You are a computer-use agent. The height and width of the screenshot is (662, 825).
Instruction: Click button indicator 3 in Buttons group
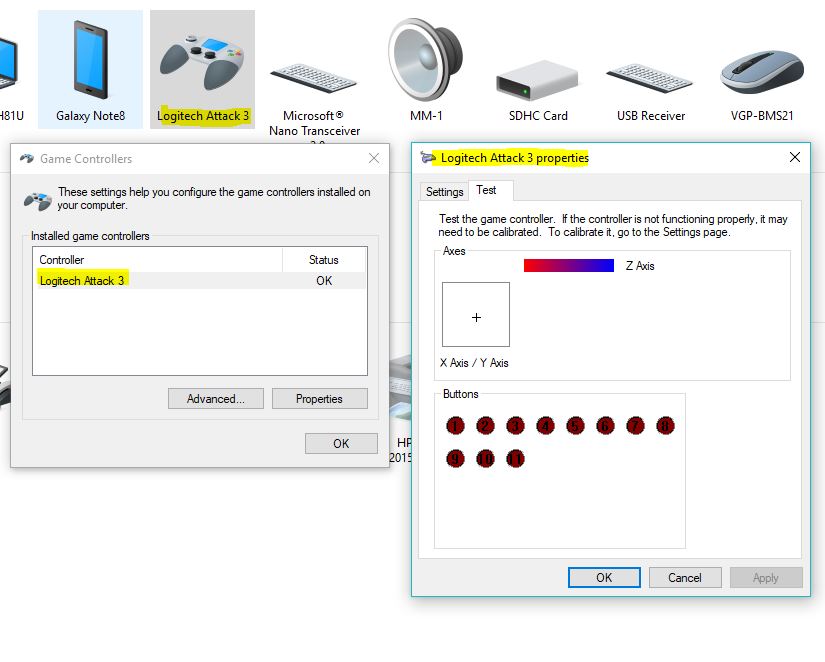coord(515,425)
